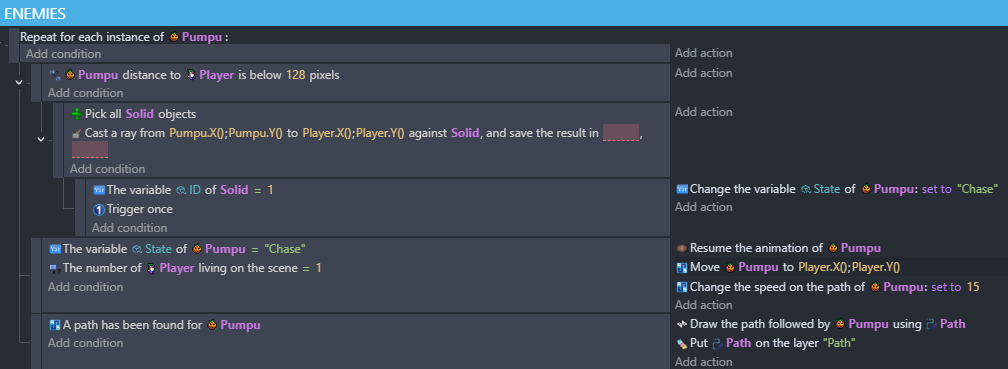Image resolution: width=1008 pixels, height=369 pixels.
Task: Click the Repeat for each instance of Pumpu text
Action: 124,37
